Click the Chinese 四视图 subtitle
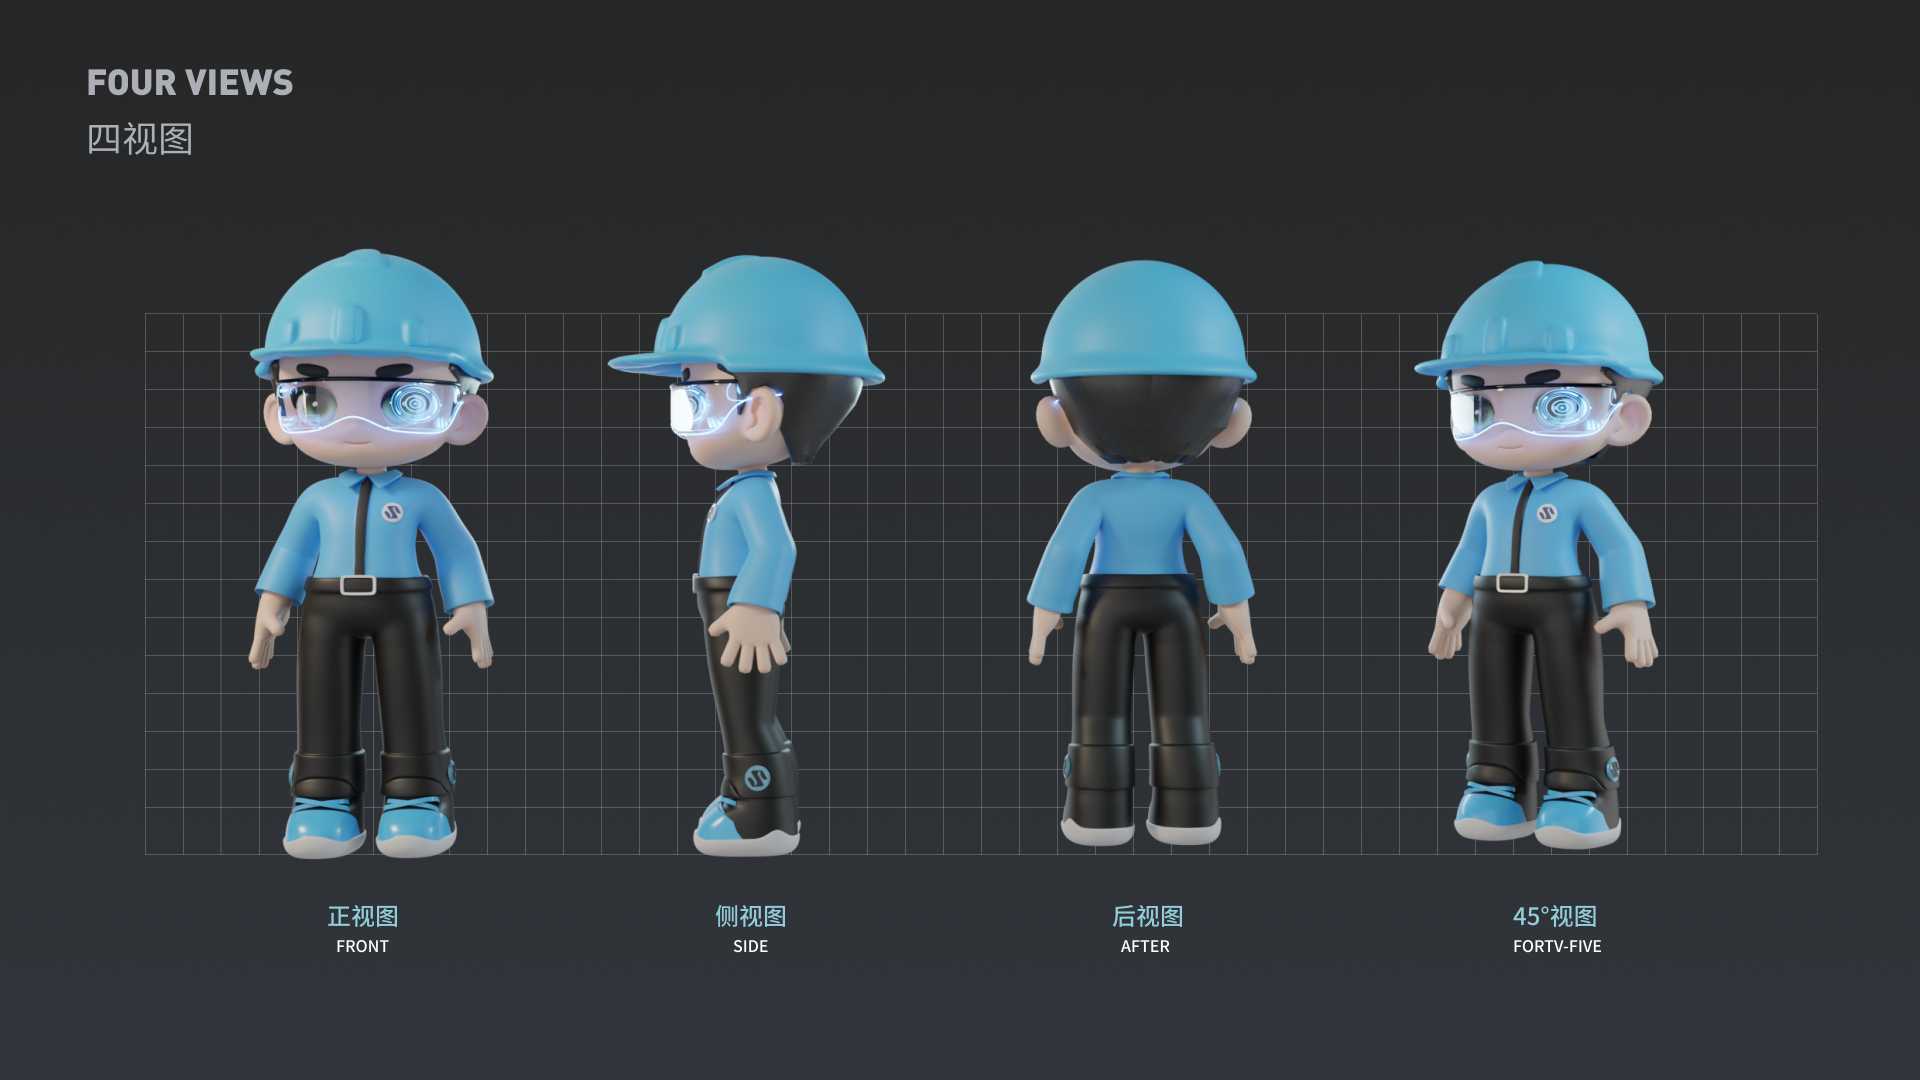The width and height of the screenshot is (1920, 1080). (139, 139)
